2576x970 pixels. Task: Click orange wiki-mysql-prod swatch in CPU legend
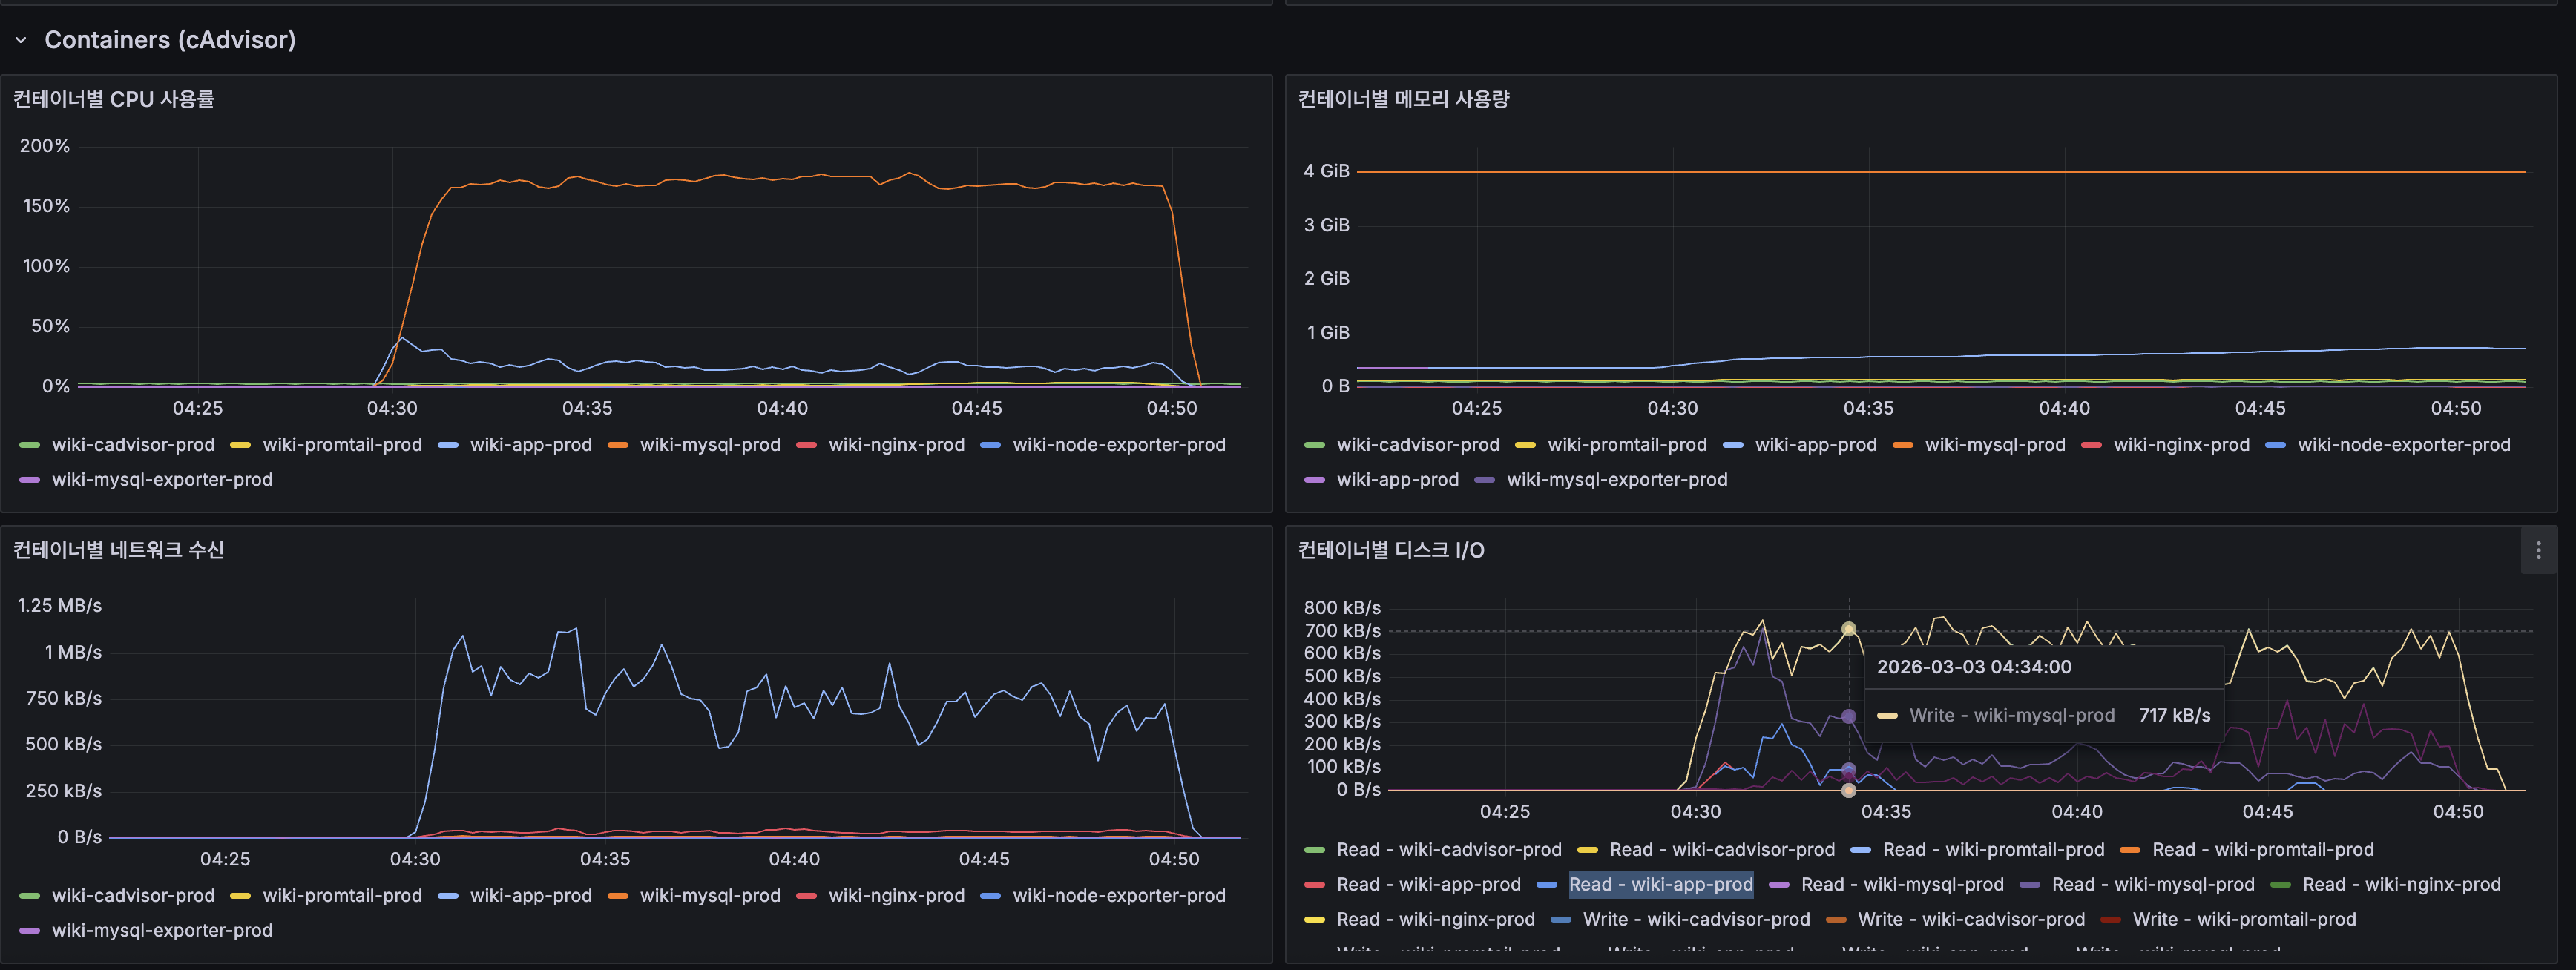click(618, 445)
